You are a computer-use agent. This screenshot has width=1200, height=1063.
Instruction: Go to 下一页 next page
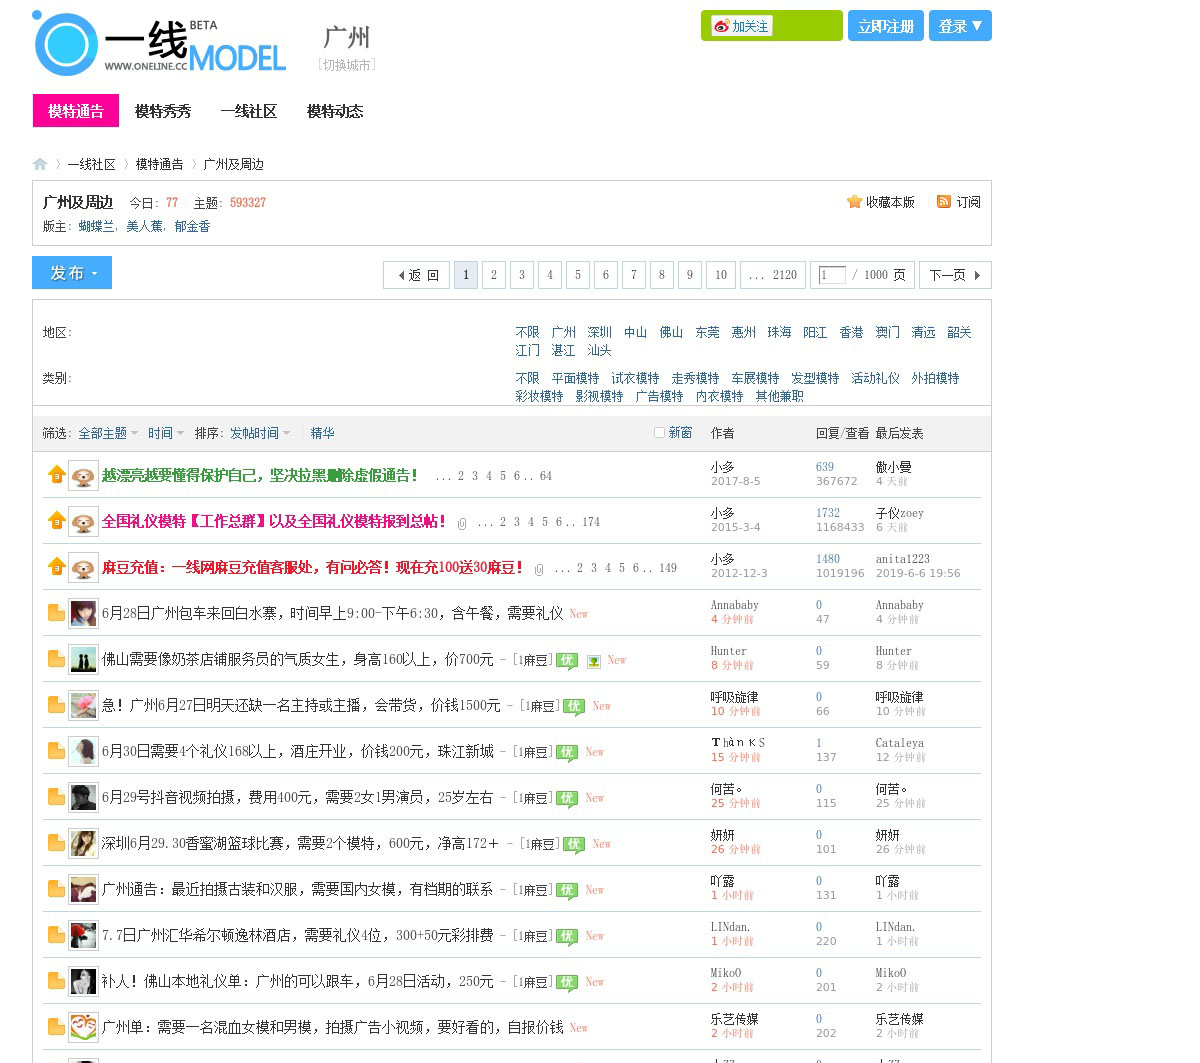point(954,275)
